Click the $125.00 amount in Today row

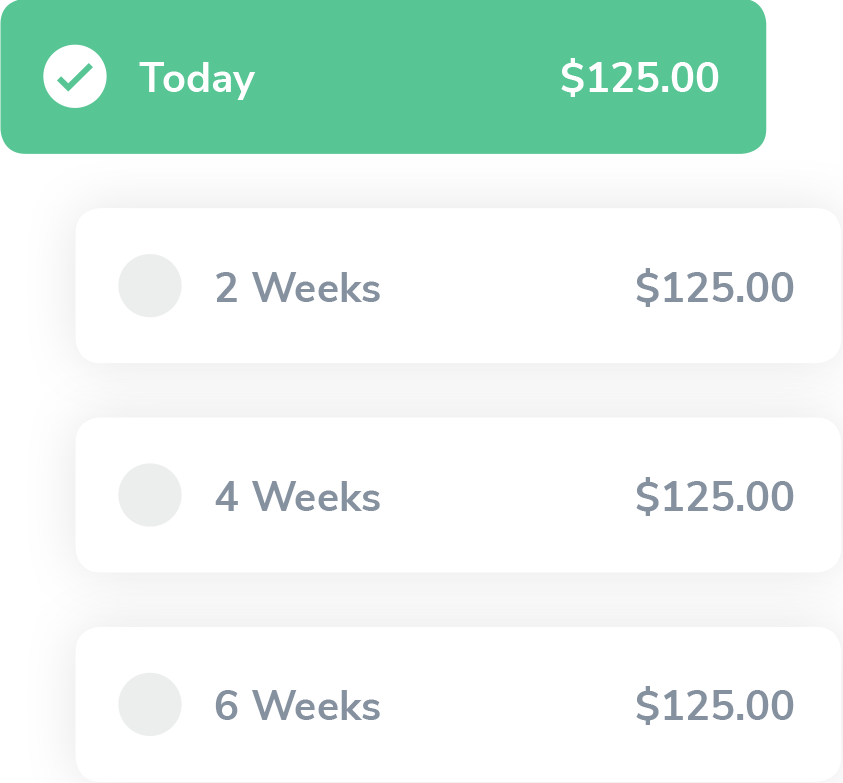(639, 78)
